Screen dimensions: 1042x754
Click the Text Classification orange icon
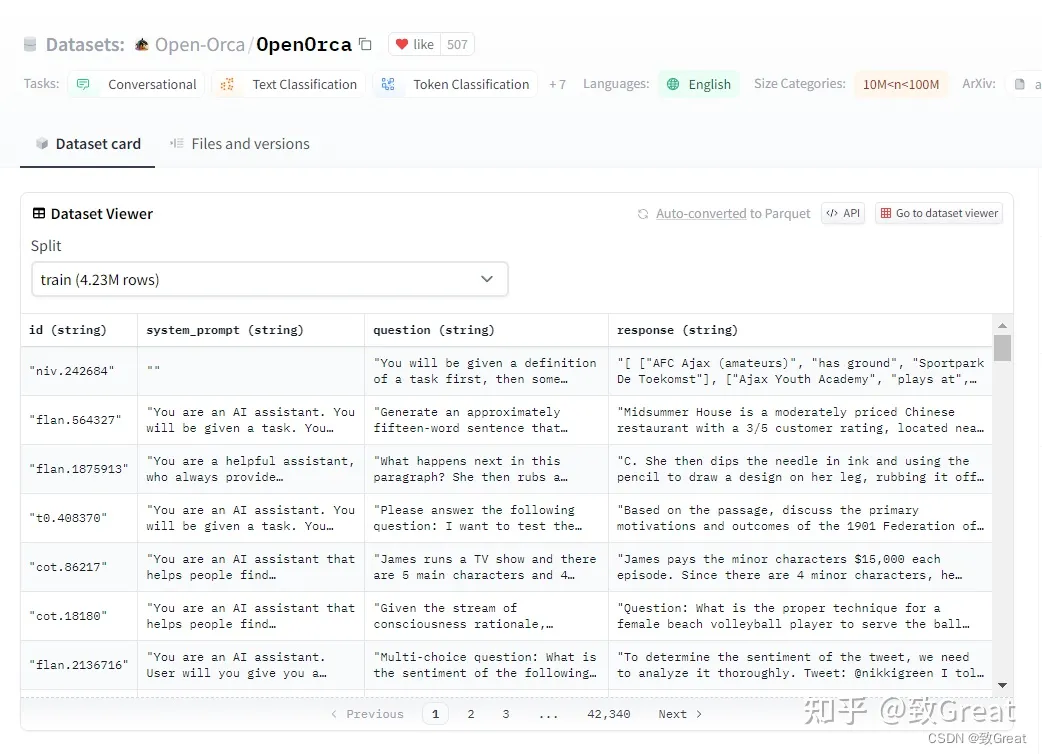[x=227, y=84]
